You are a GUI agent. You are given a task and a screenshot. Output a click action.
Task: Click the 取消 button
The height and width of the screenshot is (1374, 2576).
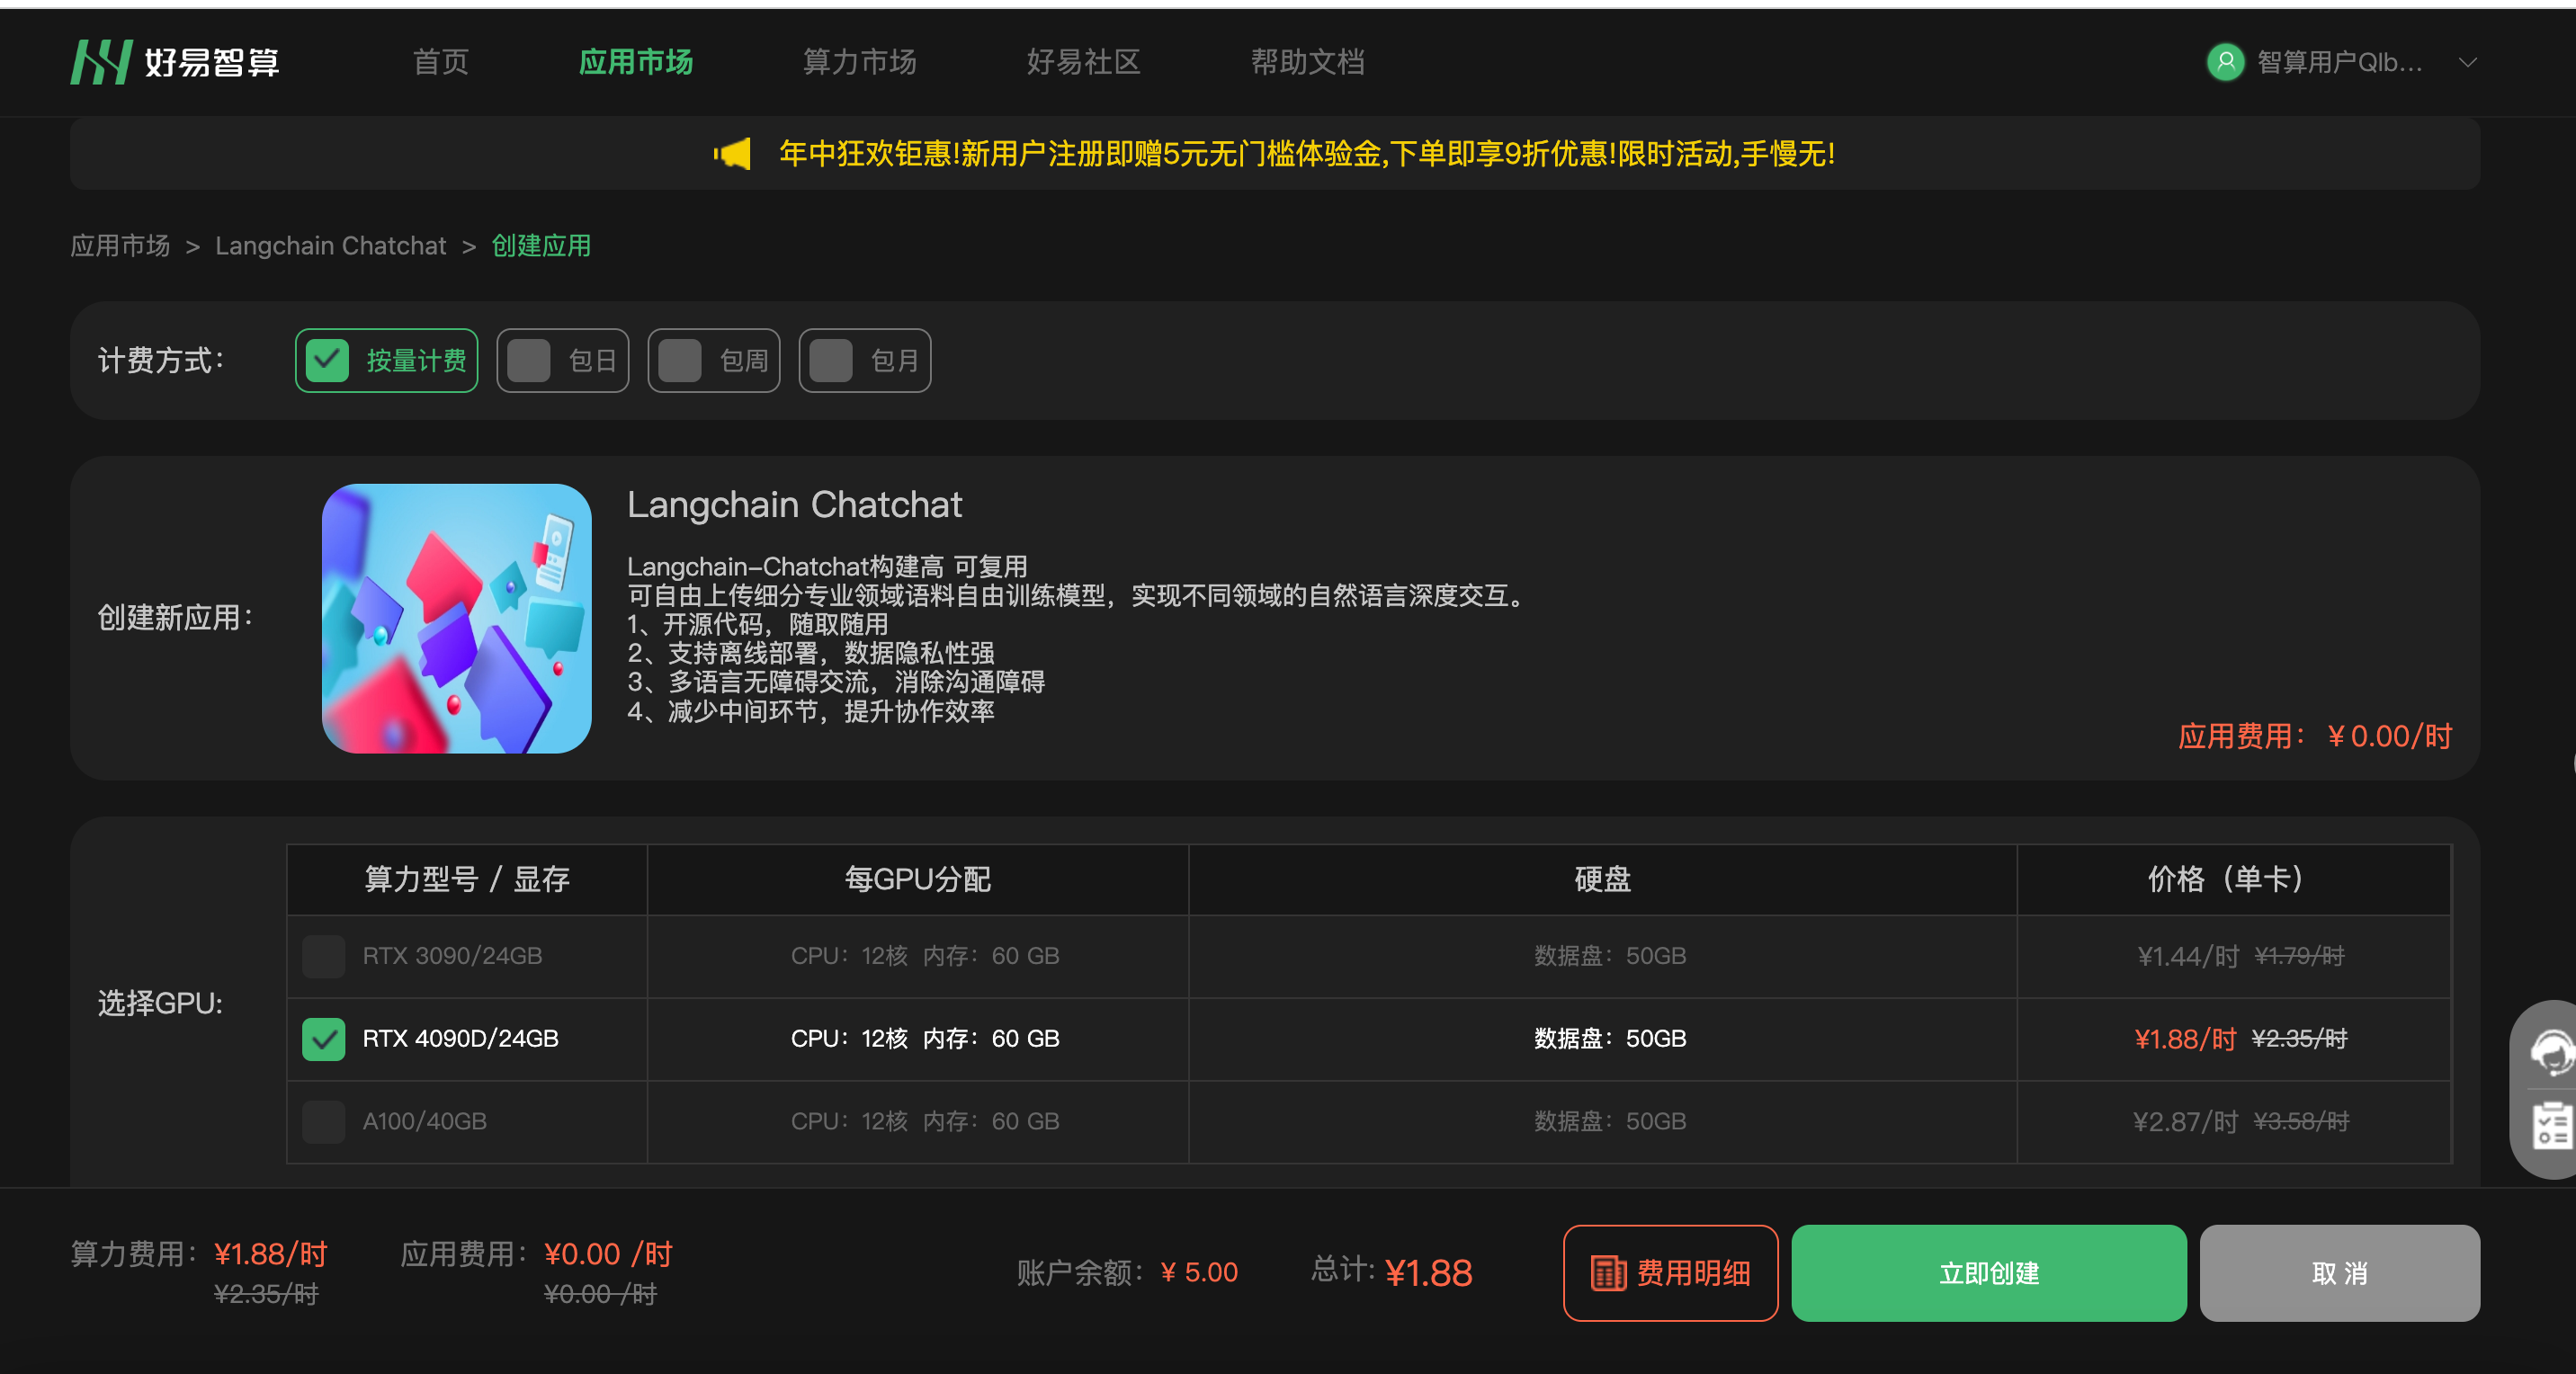click(2339, 1272)
